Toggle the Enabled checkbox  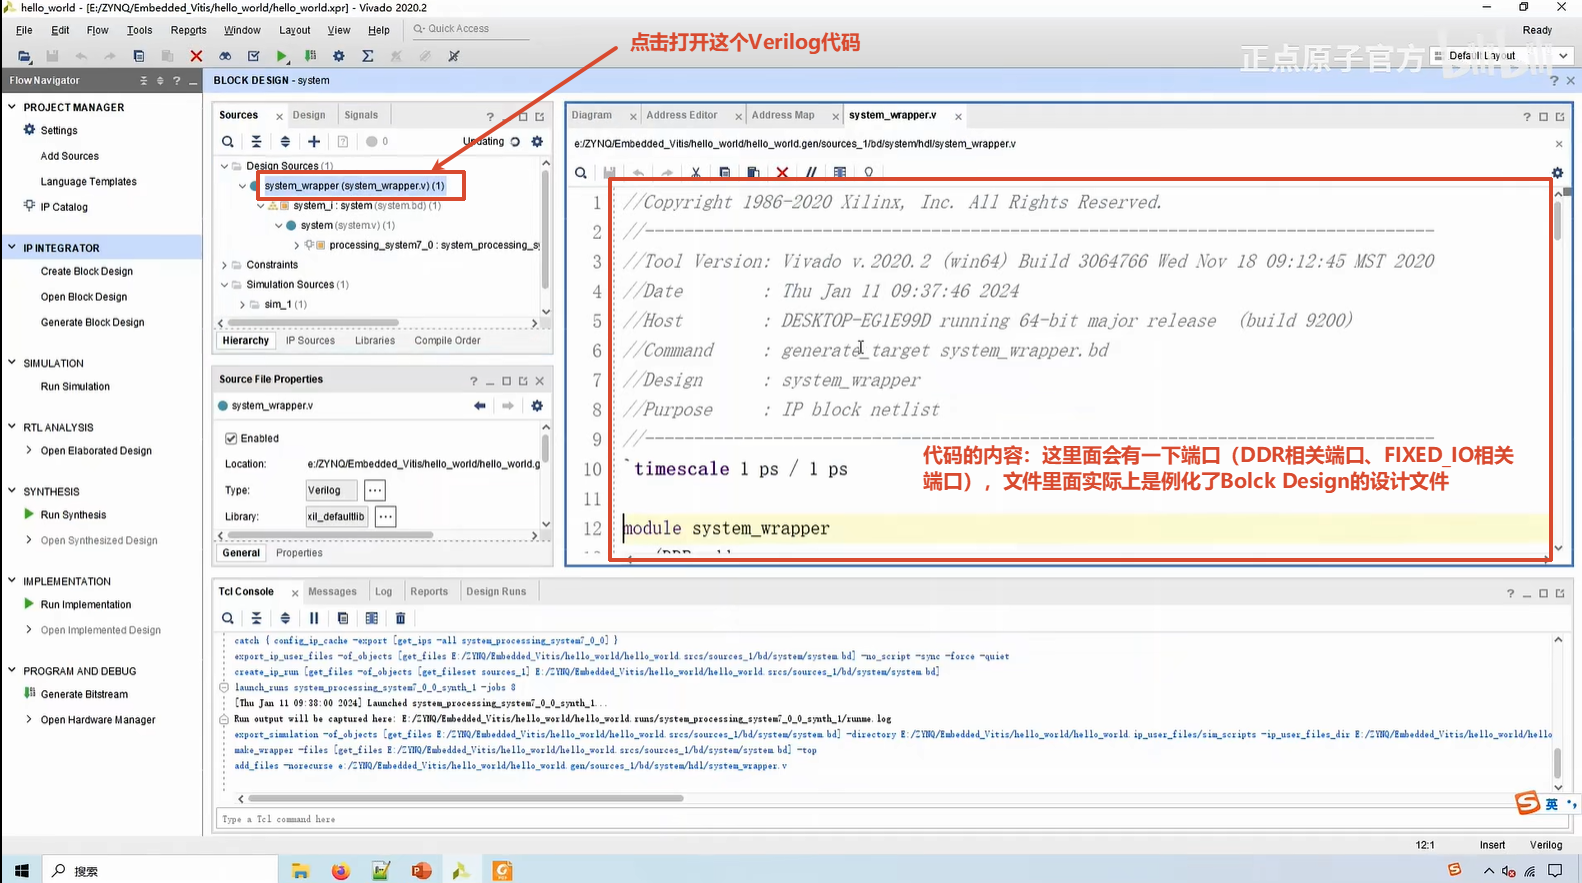click(x=231, y=438)
